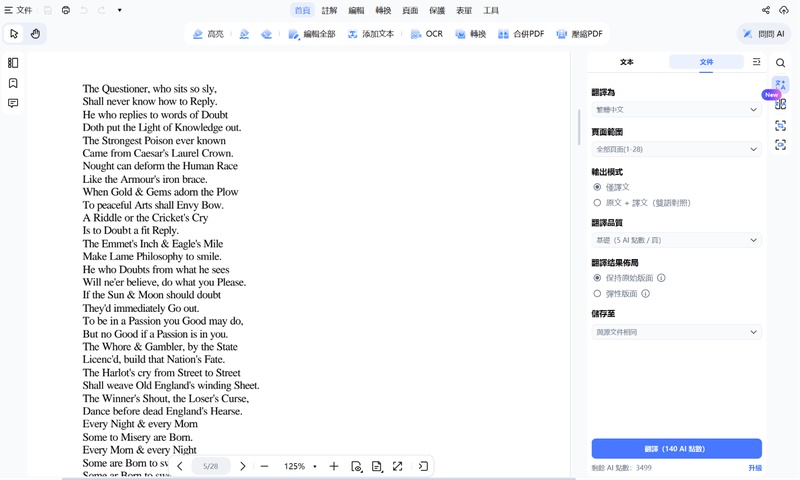Select the eraser tool icon
The height and width of the screenshot is (480, 800).
(266, 34)
